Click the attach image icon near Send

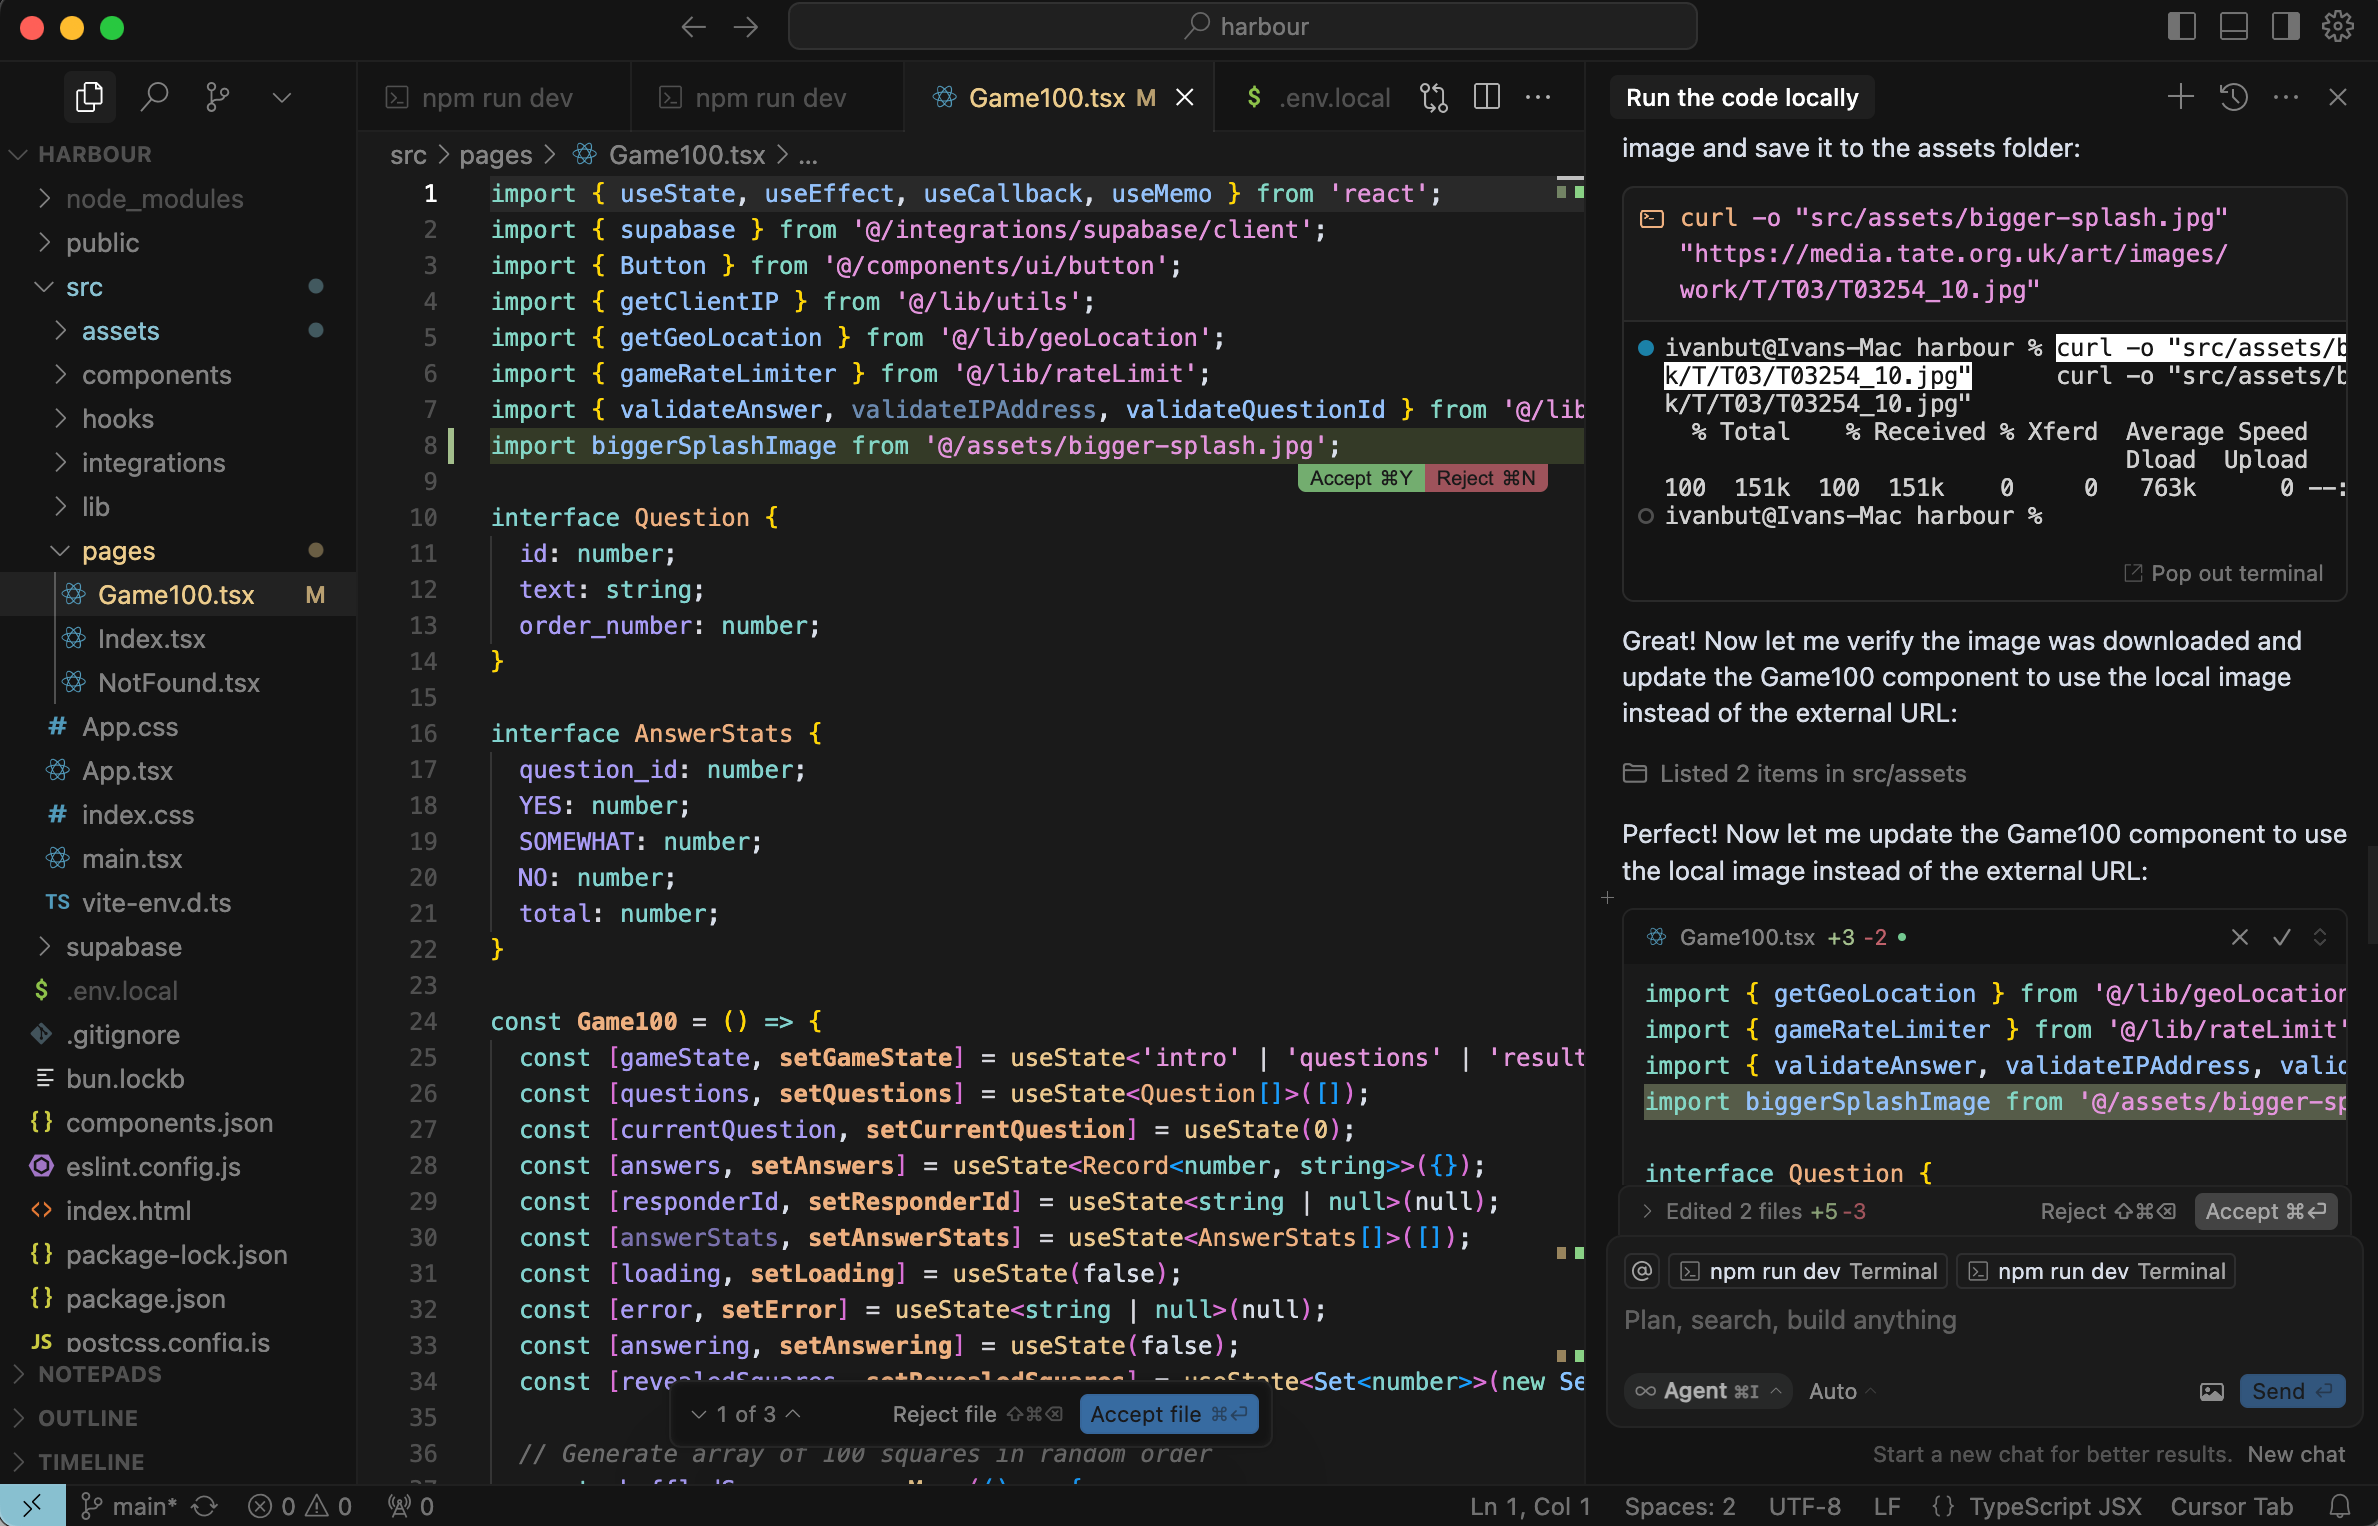2212,1391
